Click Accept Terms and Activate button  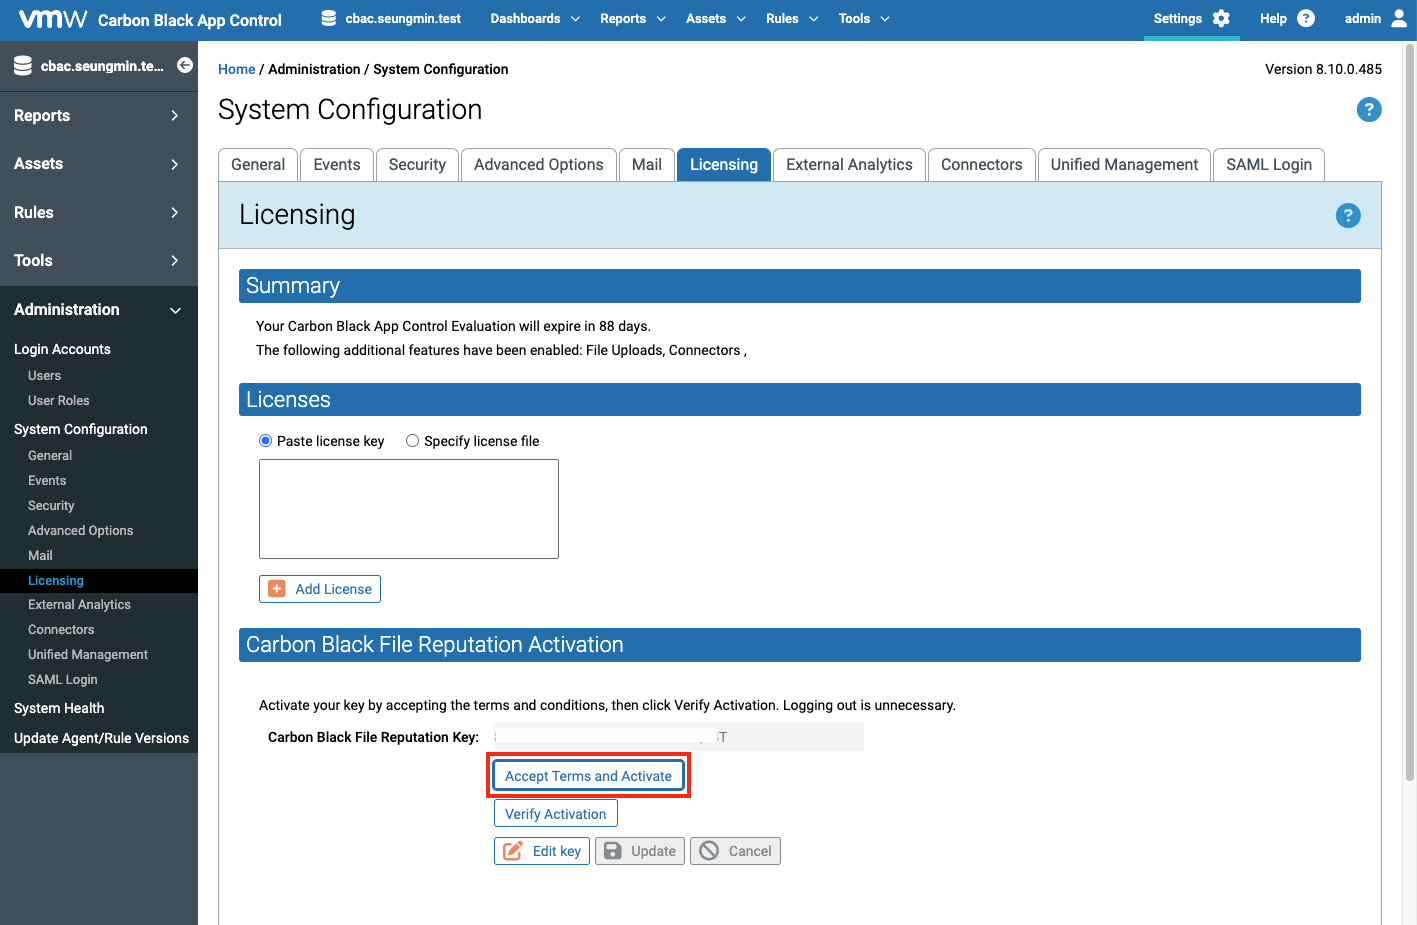click(x=588, y=776)
